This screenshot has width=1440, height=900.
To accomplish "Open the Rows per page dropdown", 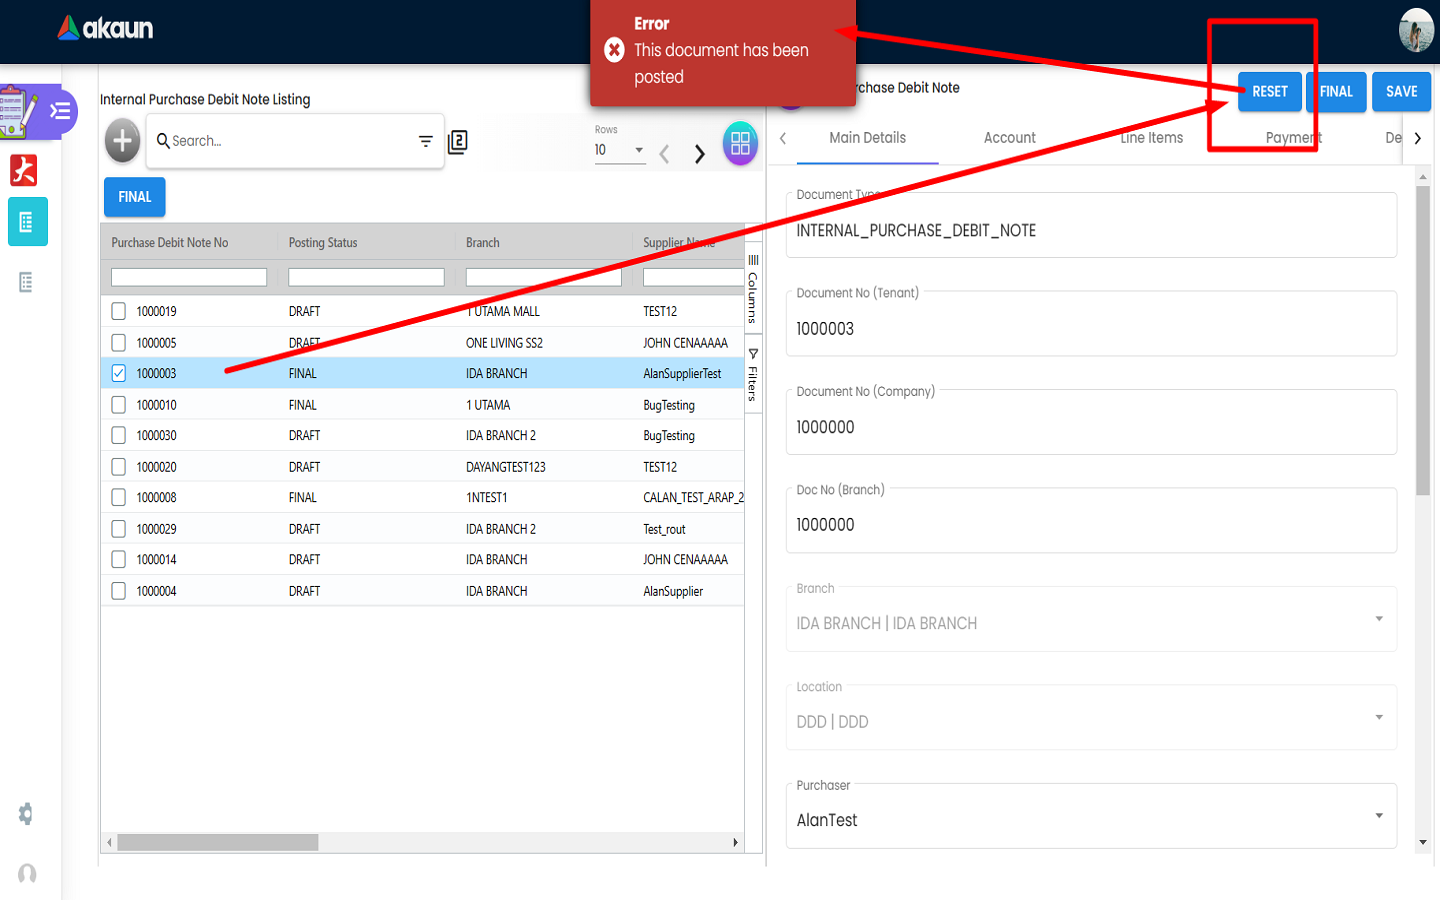I will pyautogui.click(x=620, y=150).
